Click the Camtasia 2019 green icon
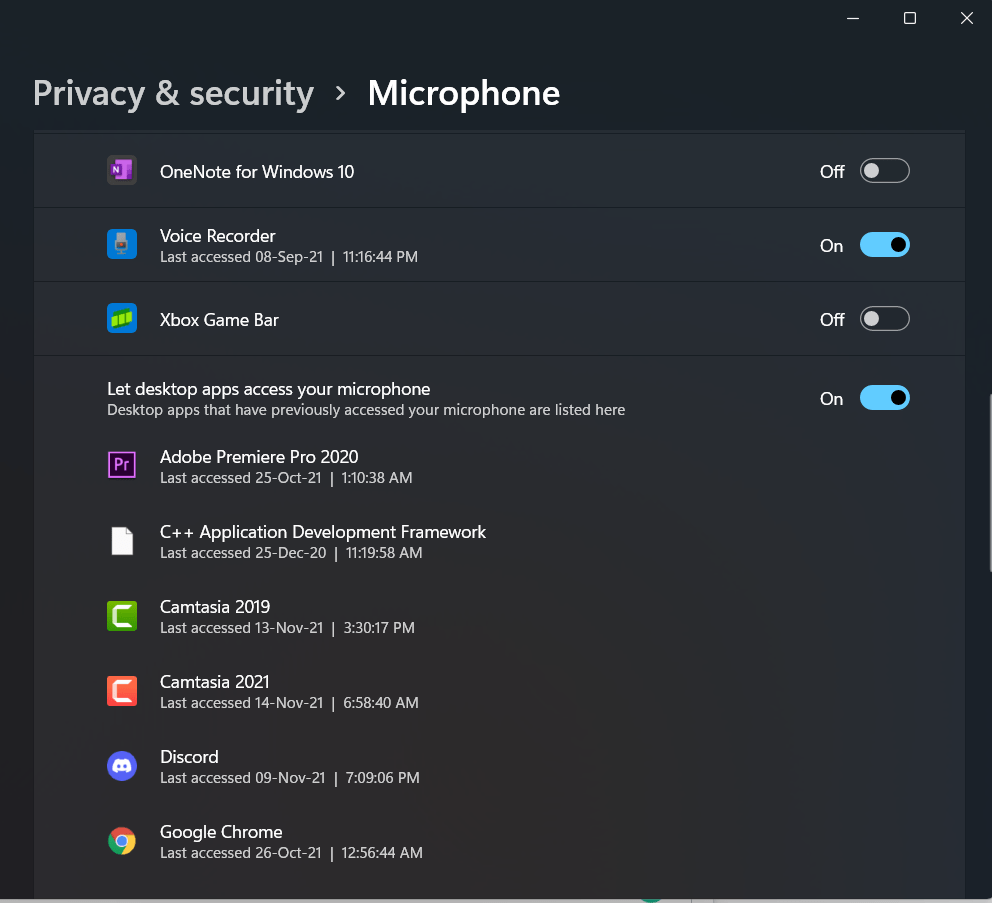The width and height of the screenshot is (992, 903). point(122,616)
